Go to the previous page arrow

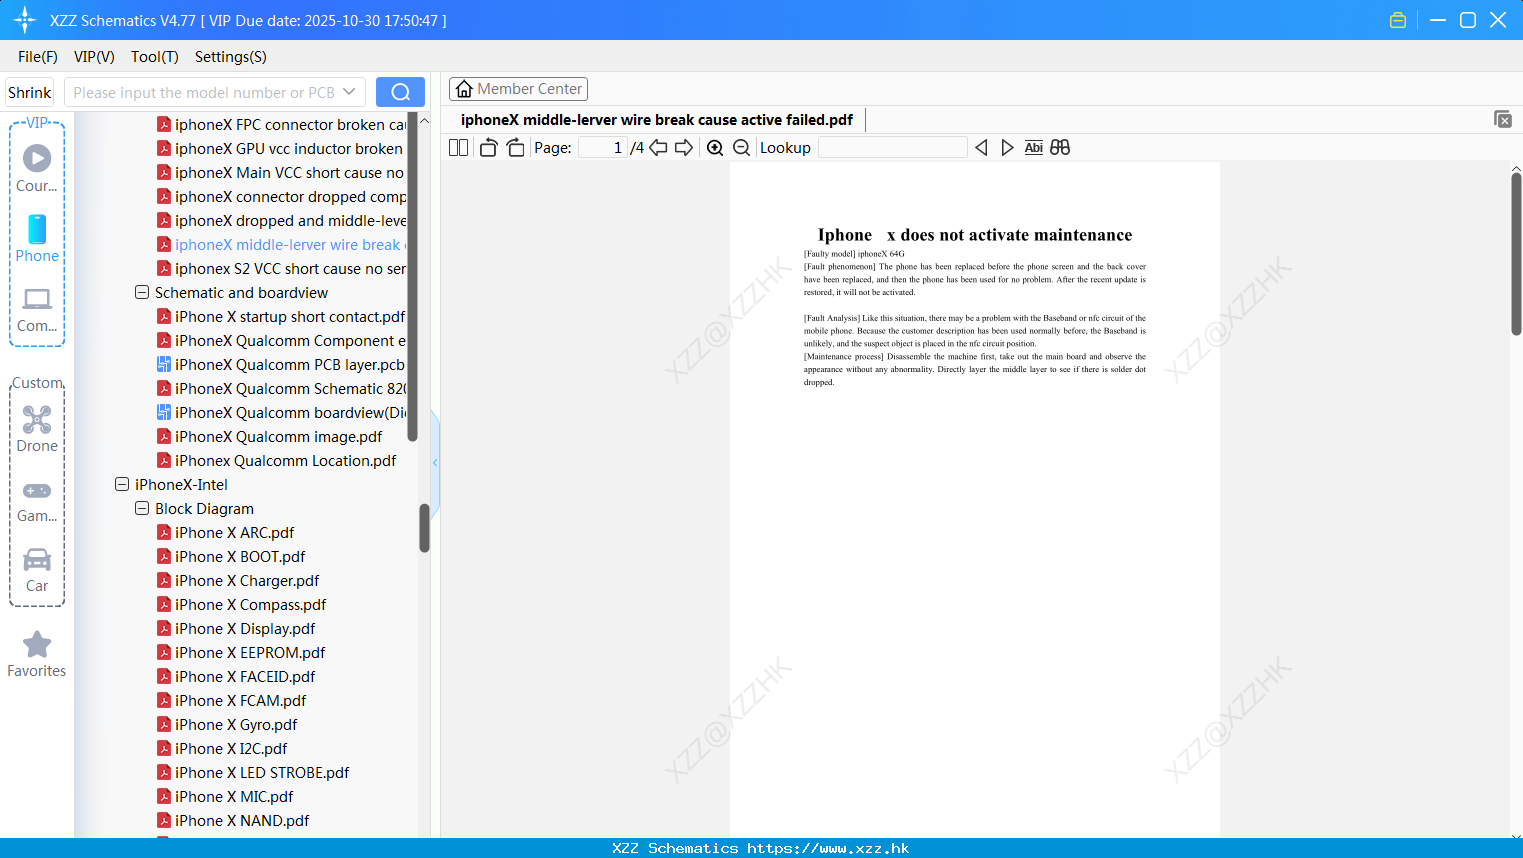(x=658, y=147)
